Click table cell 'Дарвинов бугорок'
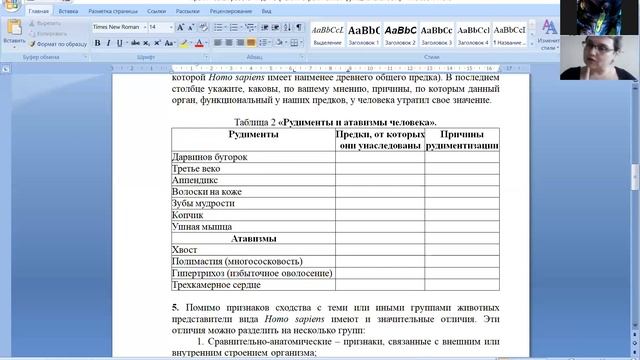The image size is (640, 360). point(253,157)
